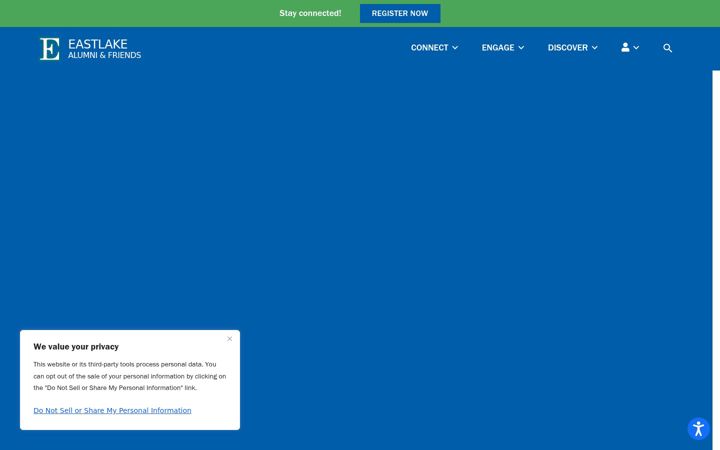Viewport: 720px width, 450px height.
Task: Open the user account icon menu
Action: click(x=630, y=47)
